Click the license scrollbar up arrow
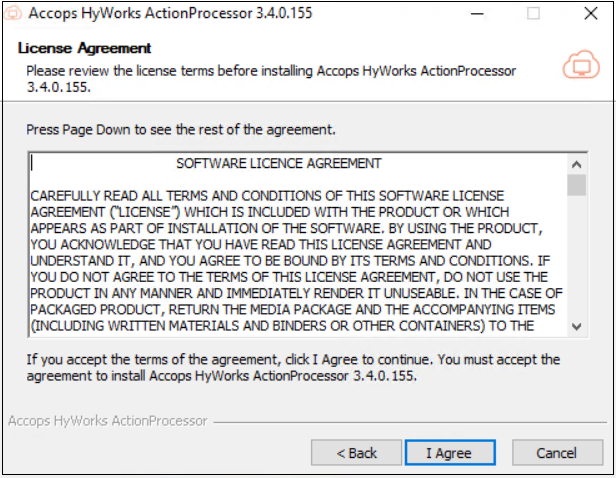 pyautogui.click(x=576, y=165)
